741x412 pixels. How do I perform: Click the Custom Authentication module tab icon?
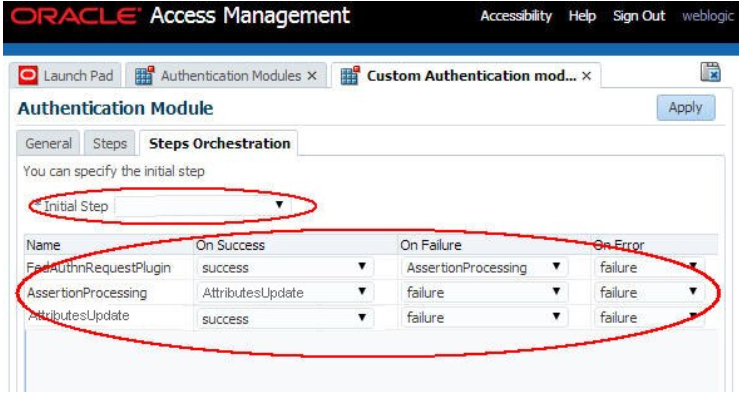click(x=350, y=76)
